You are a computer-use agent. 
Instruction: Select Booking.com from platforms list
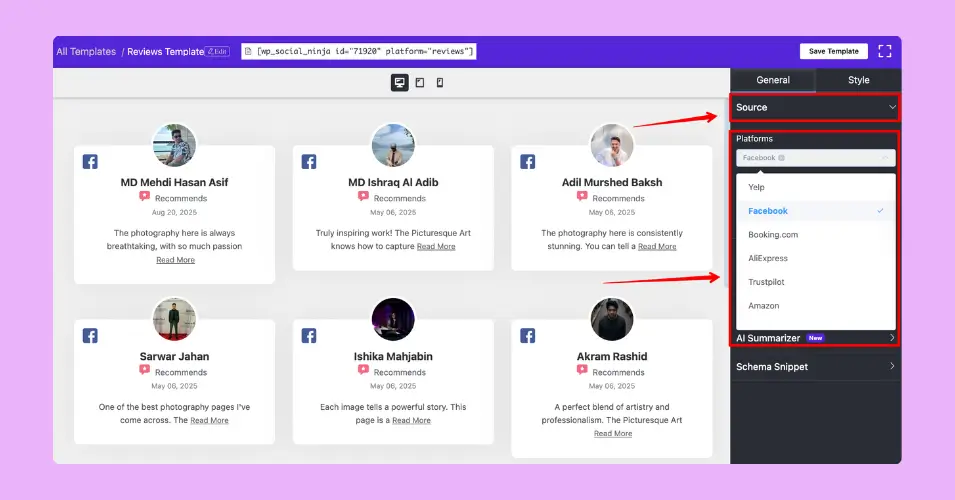(816, 234)
